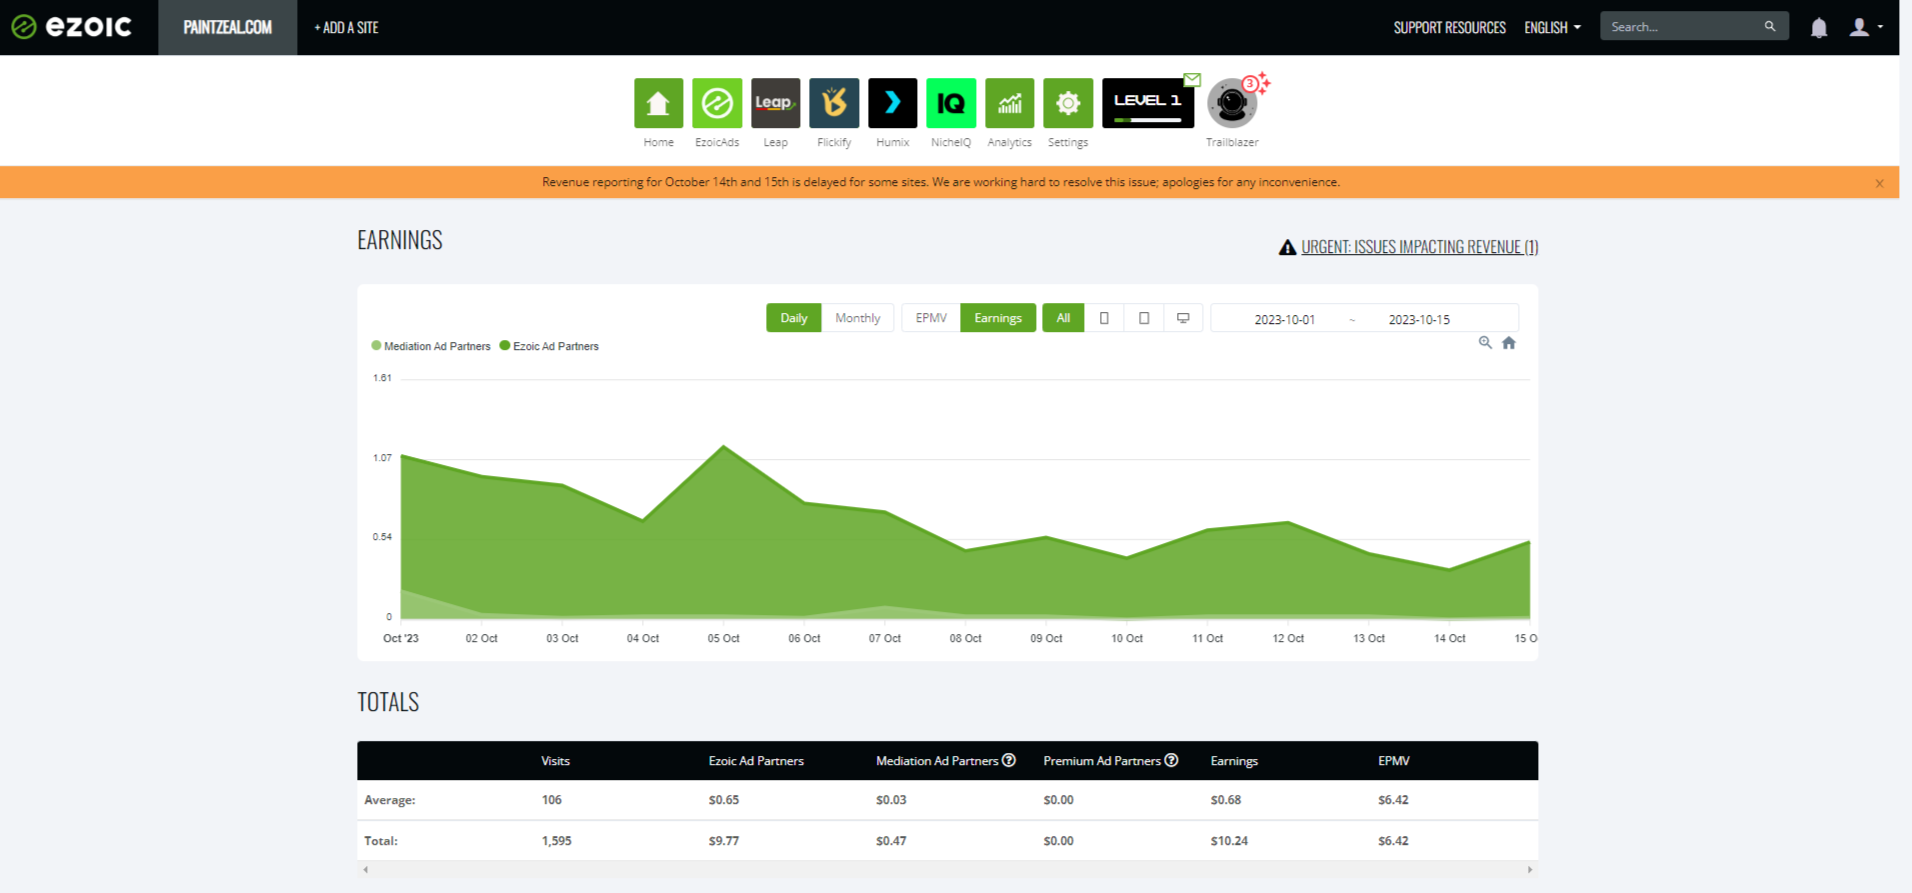Screen dimensions: 1912x893
Task: Open the Leap tool icon
Action: (x=775, y=103)
